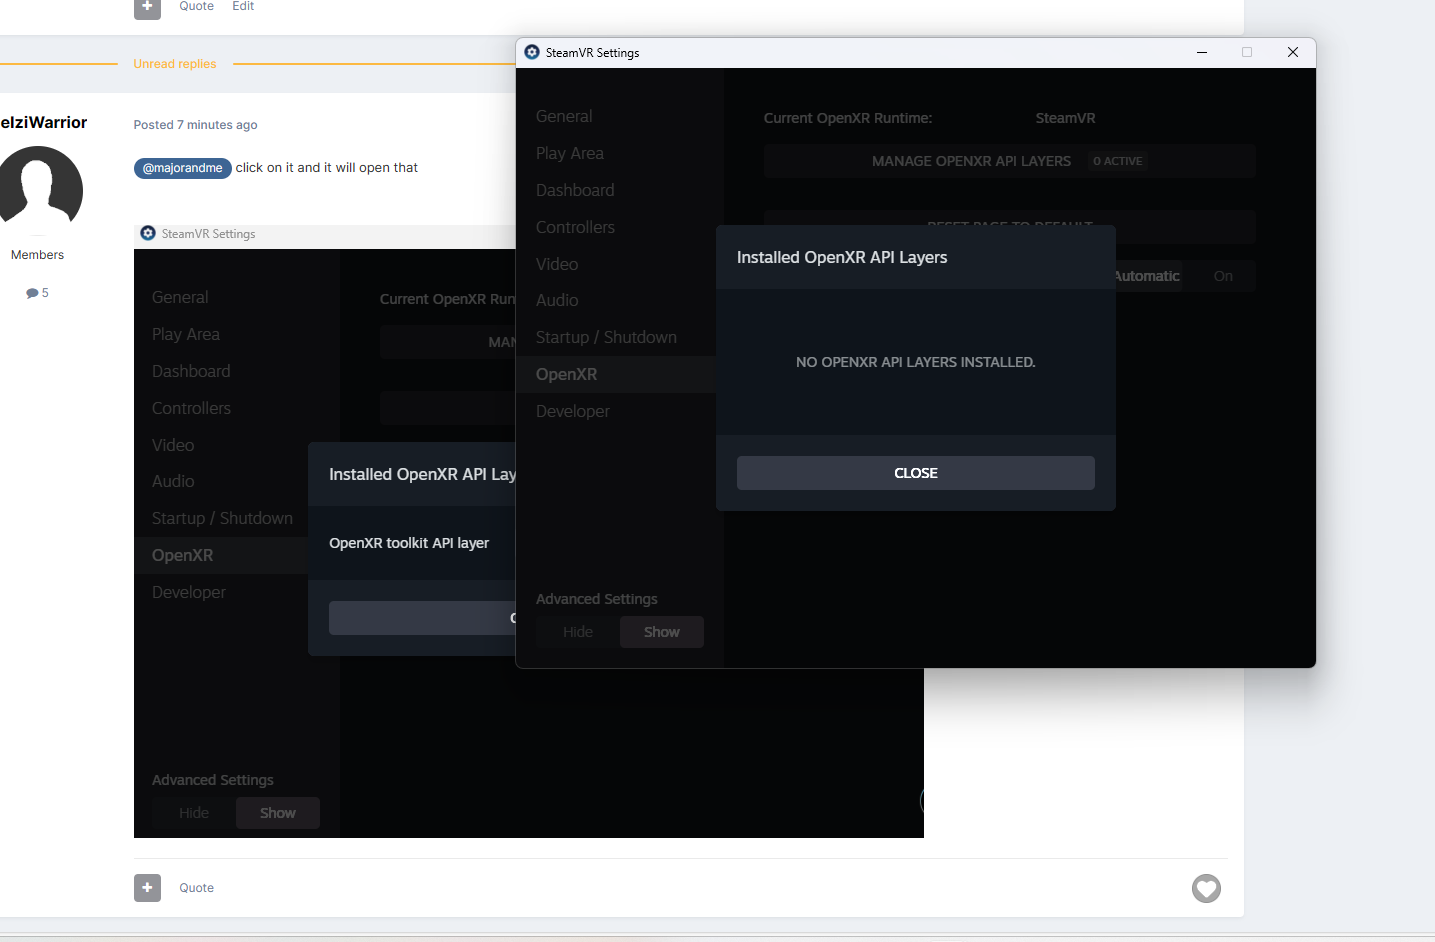
Task: Set Advanced Settings to Show in SteamVR window
Action: pyautogui.click(x=662, y=632)
